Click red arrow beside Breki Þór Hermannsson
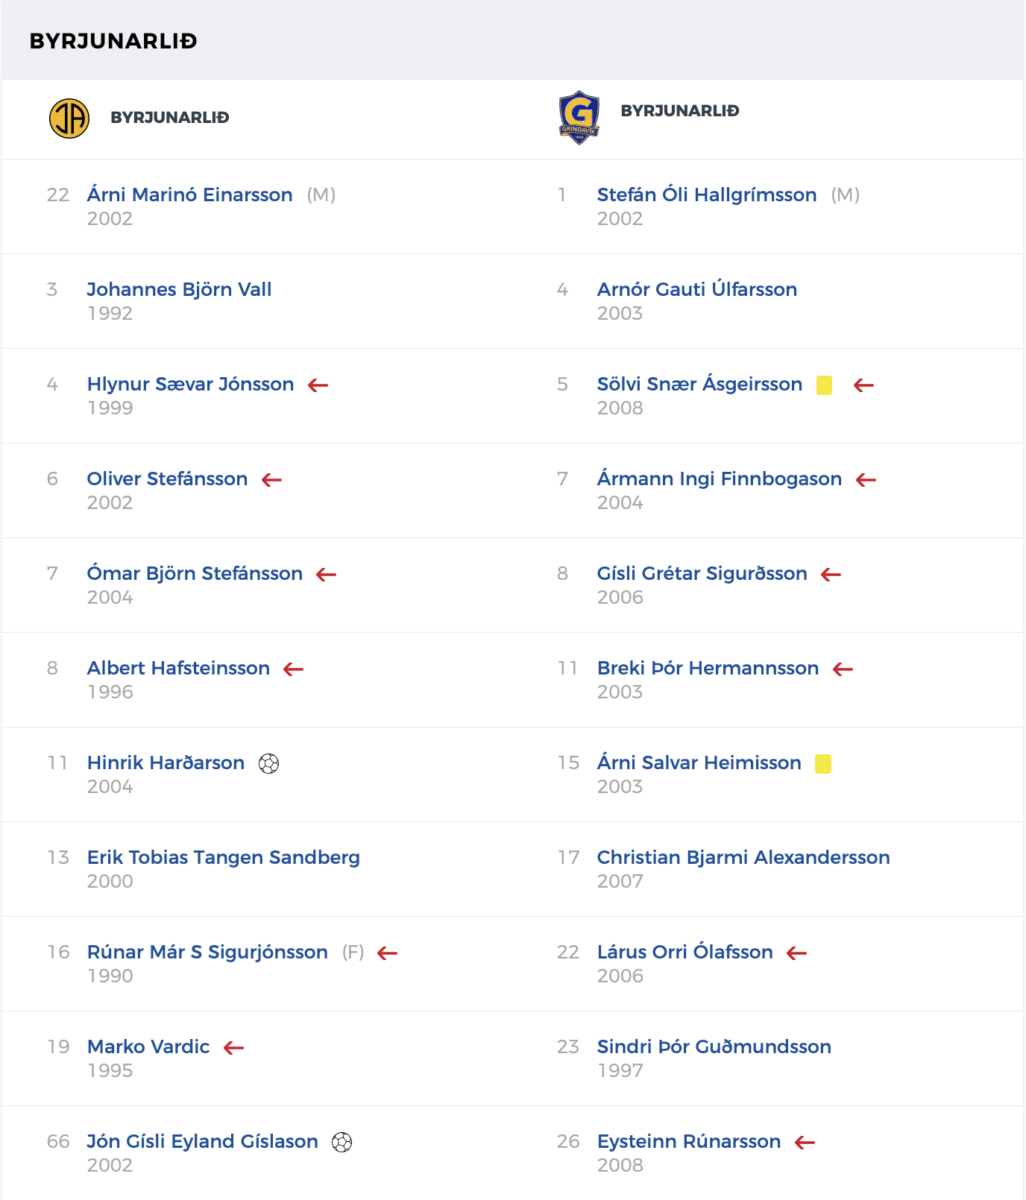Image resolution: width=1026 pixels, height=1200 pixels. tap(843, 669)
